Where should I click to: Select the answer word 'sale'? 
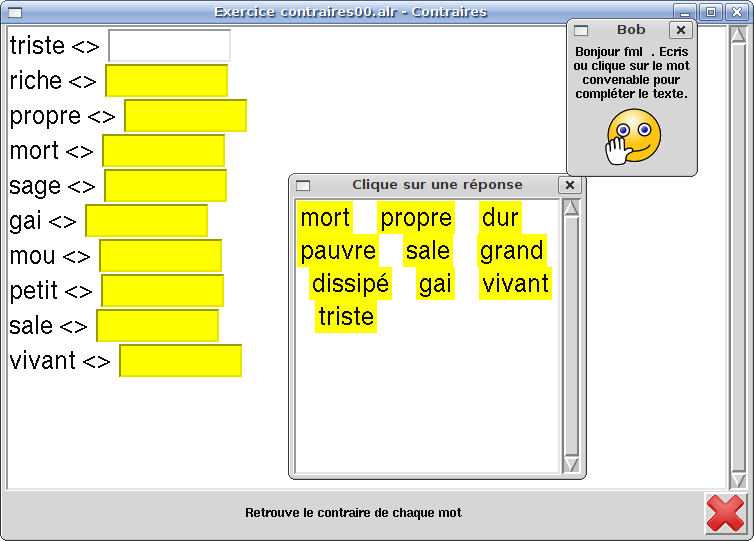[428, 251]
